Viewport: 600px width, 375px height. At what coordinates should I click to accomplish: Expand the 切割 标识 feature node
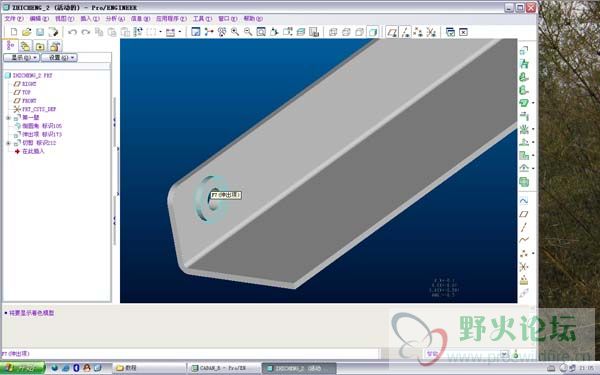(8, 143)
